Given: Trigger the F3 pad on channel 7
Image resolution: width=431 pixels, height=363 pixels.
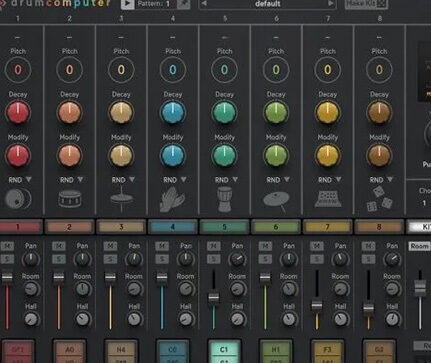Looking at the screenshot, I should point(327,351).
